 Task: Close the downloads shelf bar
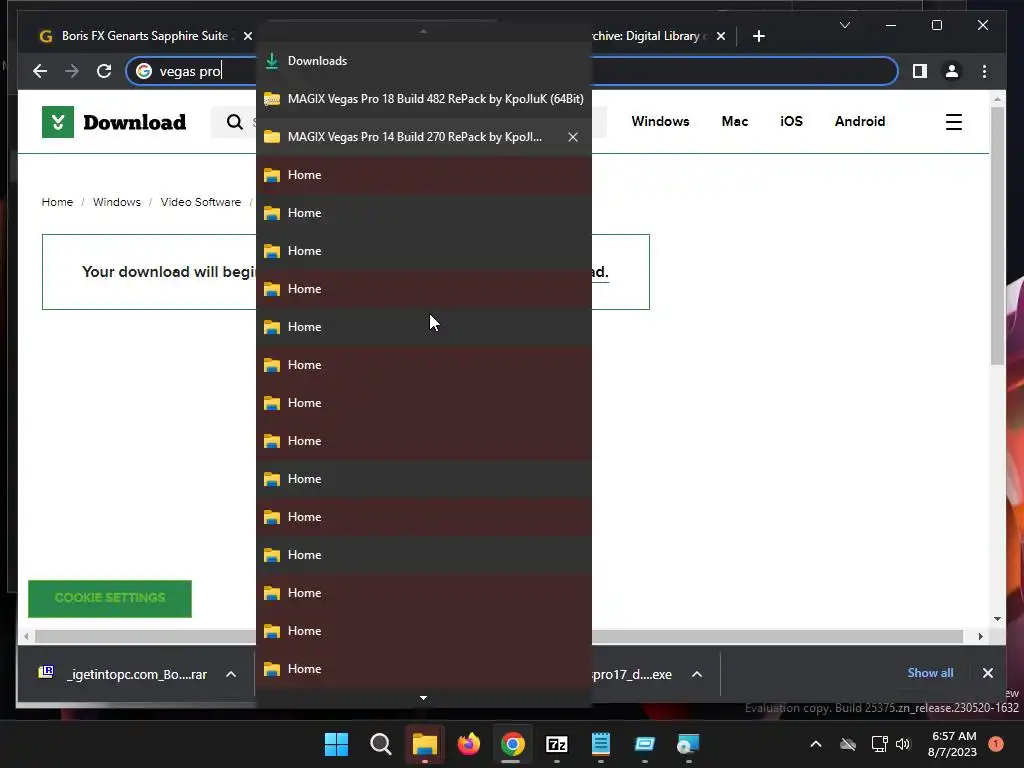click(x=987, y=673)
